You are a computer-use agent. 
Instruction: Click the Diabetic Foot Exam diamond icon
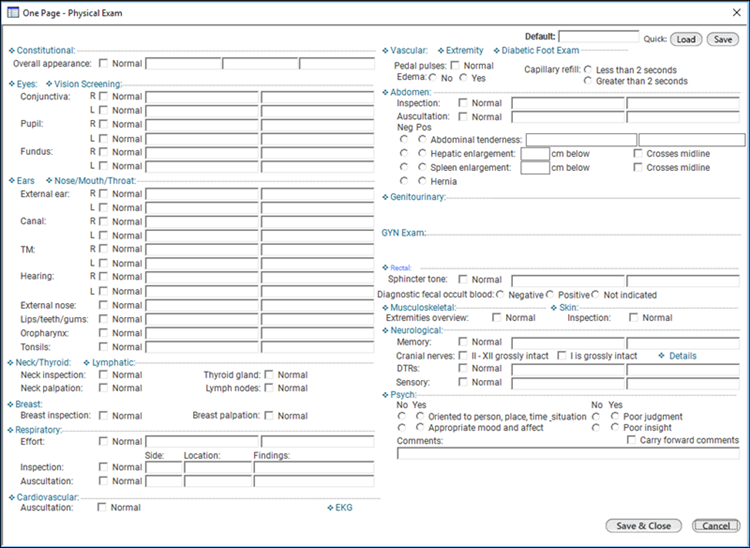click(x=496, y=51)
